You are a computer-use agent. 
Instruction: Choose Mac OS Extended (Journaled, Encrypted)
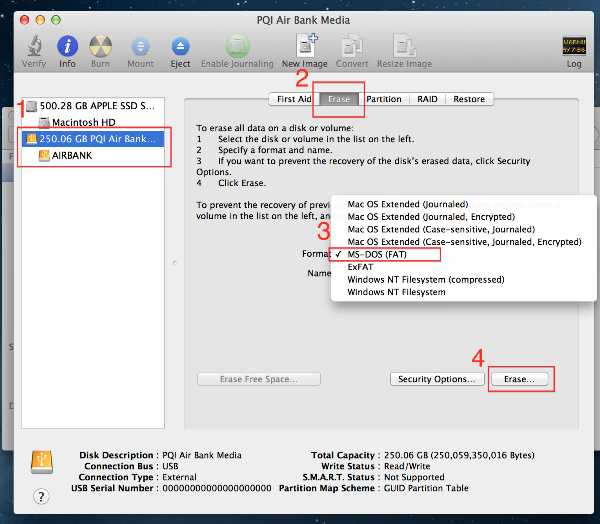463,217
